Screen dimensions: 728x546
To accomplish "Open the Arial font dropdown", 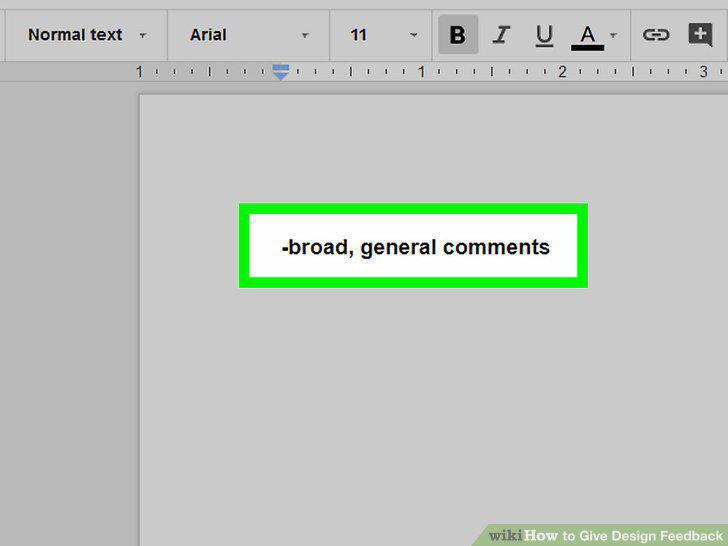I will 249,35.
